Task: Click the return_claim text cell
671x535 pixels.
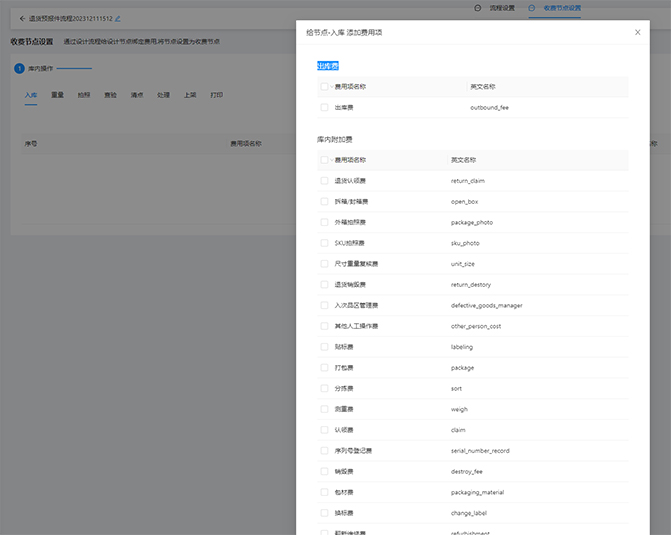Action: pos(468,181)
